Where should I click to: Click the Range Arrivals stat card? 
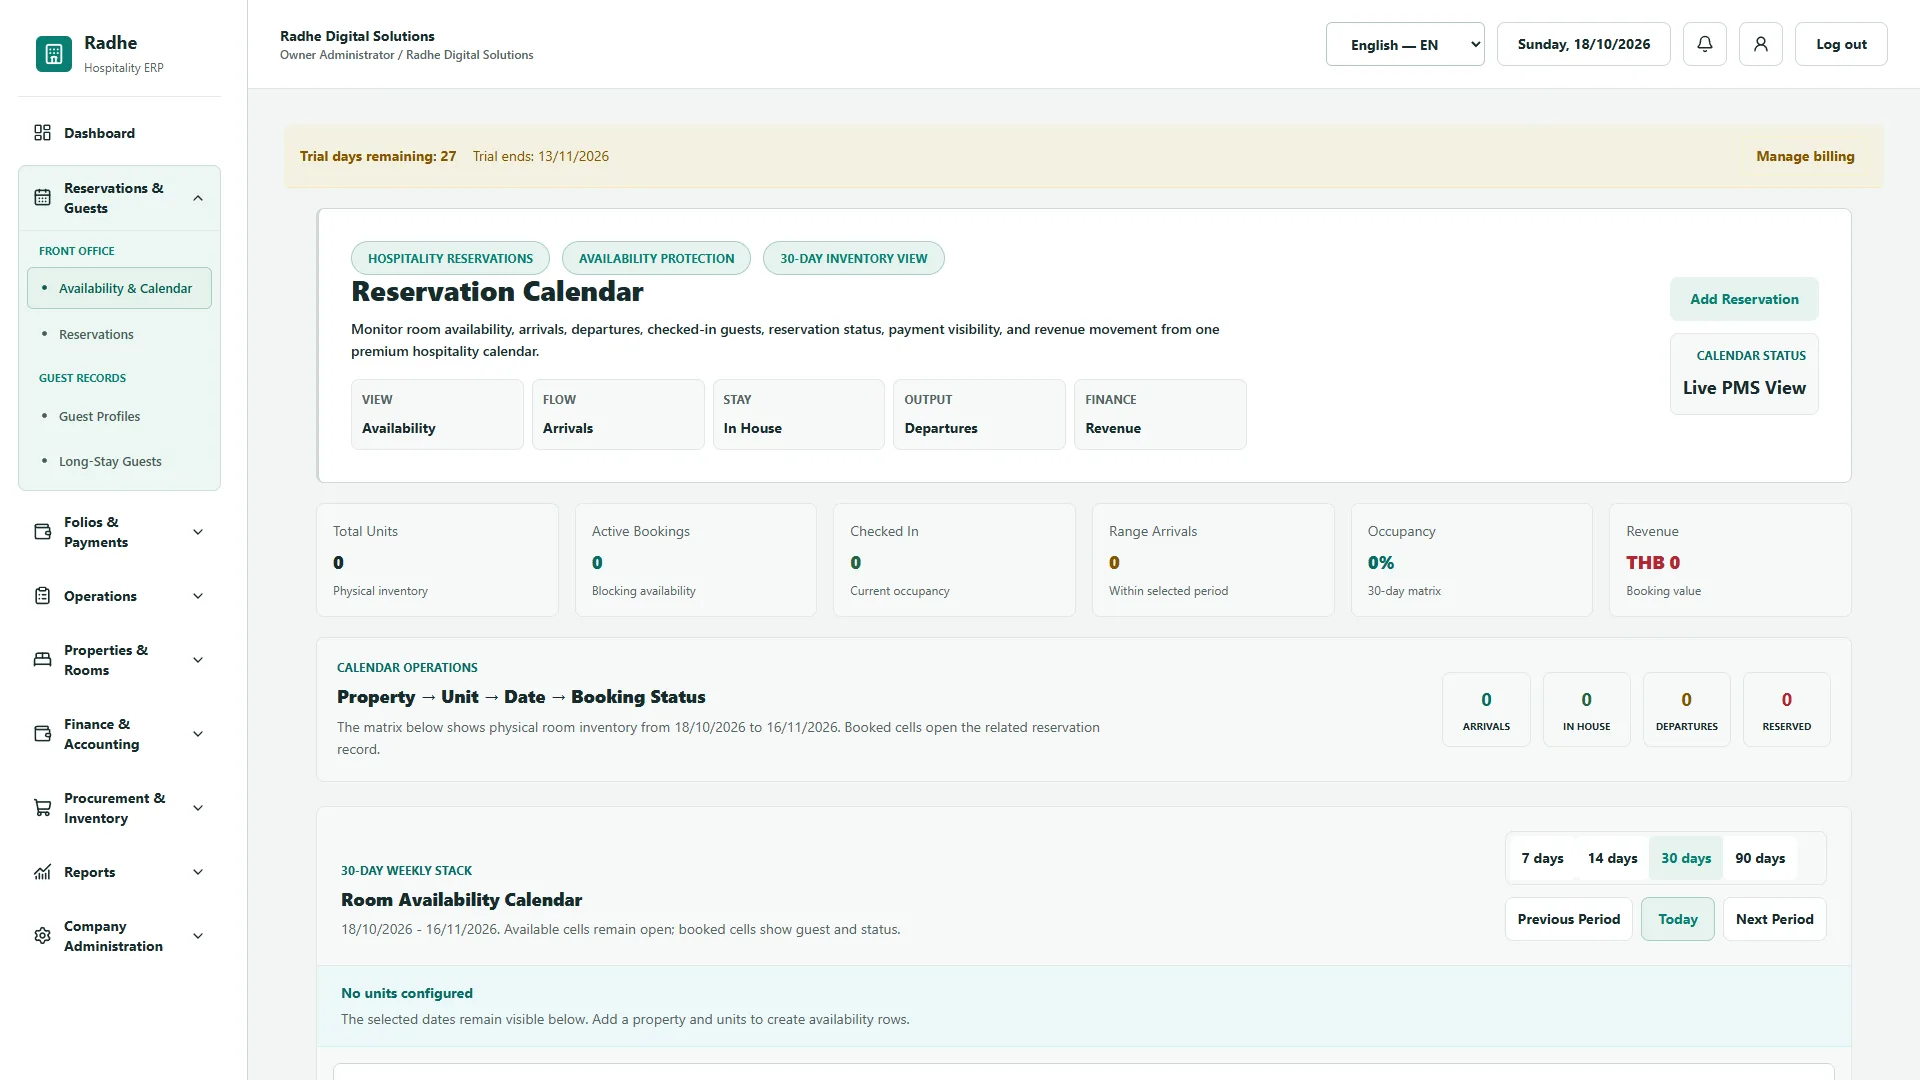tap(1213, 560)
